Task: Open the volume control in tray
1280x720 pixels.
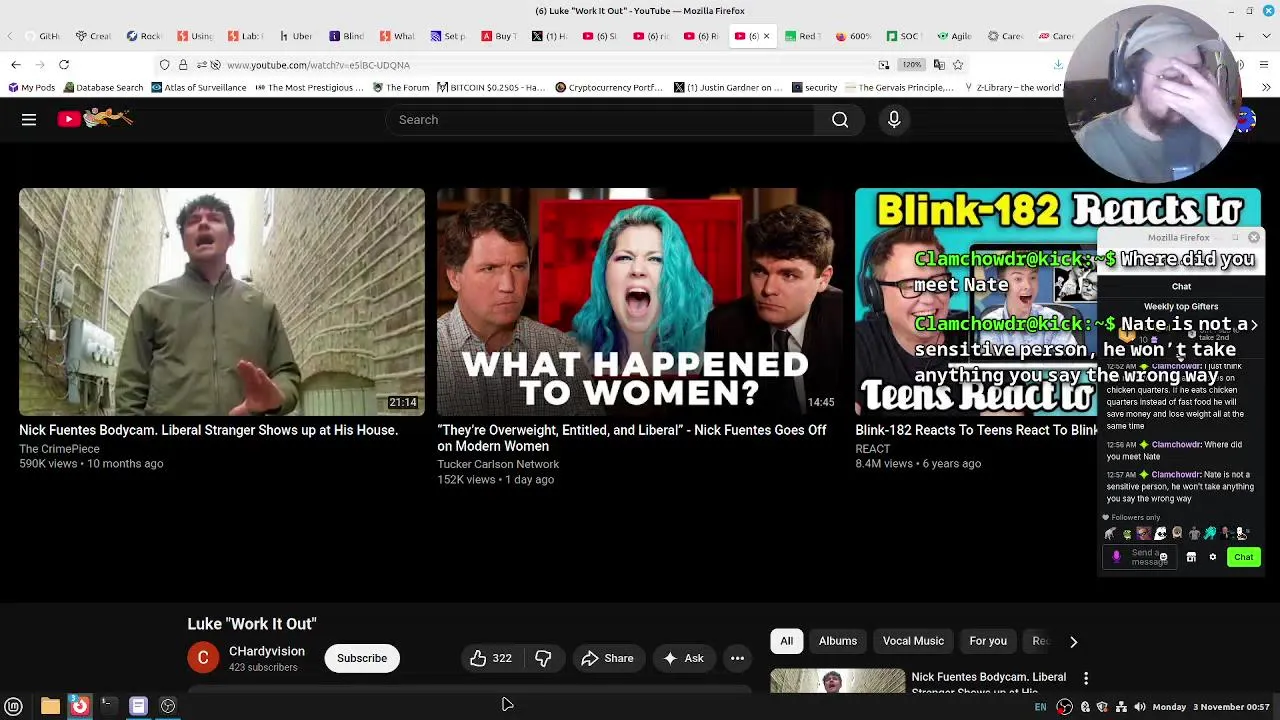Action: click(1140, 707)
